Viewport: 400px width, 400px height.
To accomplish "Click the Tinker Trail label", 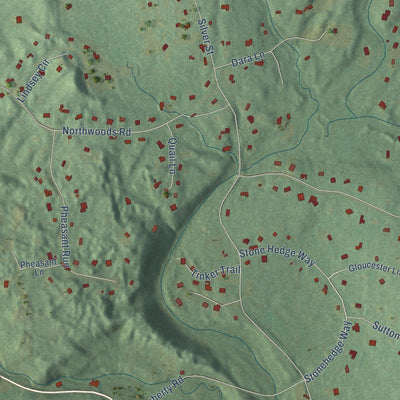I will click(x=215, y=272).
